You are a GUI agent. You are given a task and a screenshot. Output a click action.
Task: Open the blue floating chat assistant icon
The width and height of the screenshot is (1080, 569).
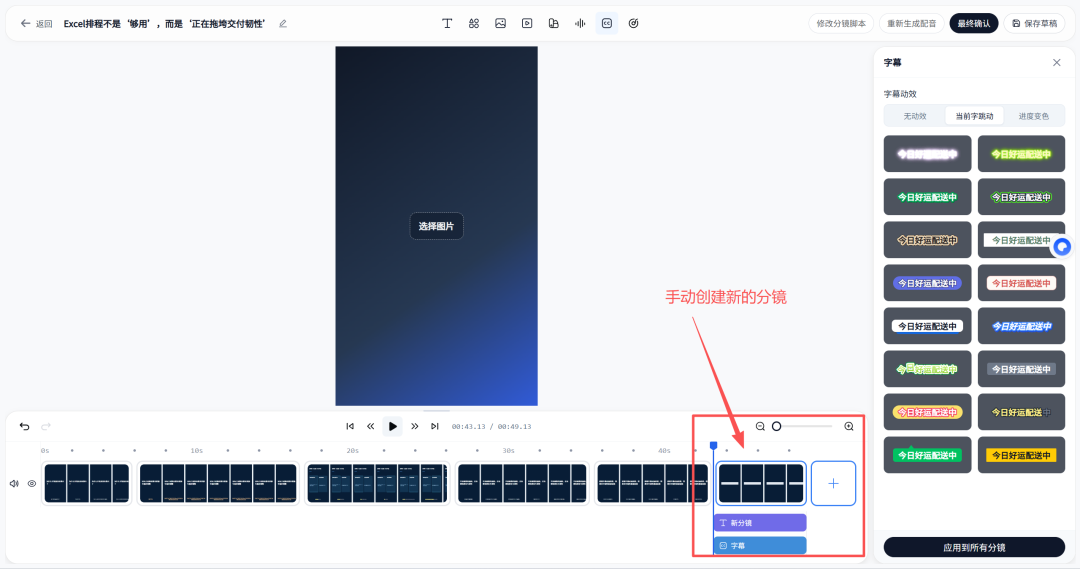click(1062, 246)
